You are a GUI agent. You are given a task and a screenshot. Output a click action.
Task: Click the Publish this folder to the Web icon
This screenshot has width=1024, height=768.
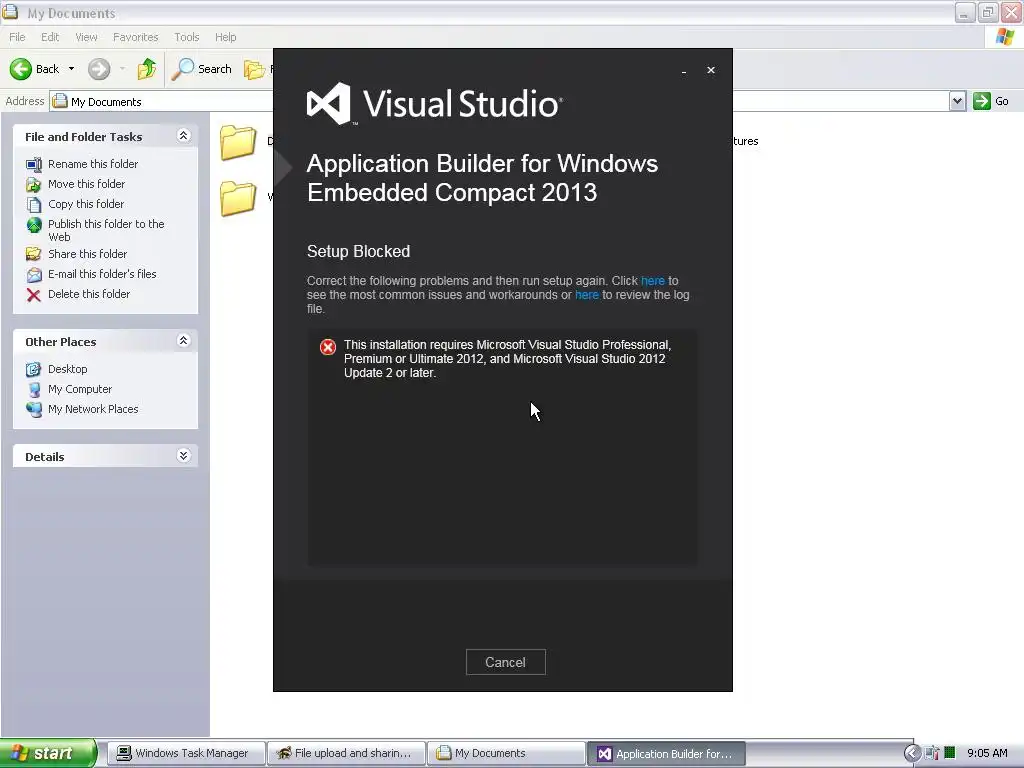[34, 225]
